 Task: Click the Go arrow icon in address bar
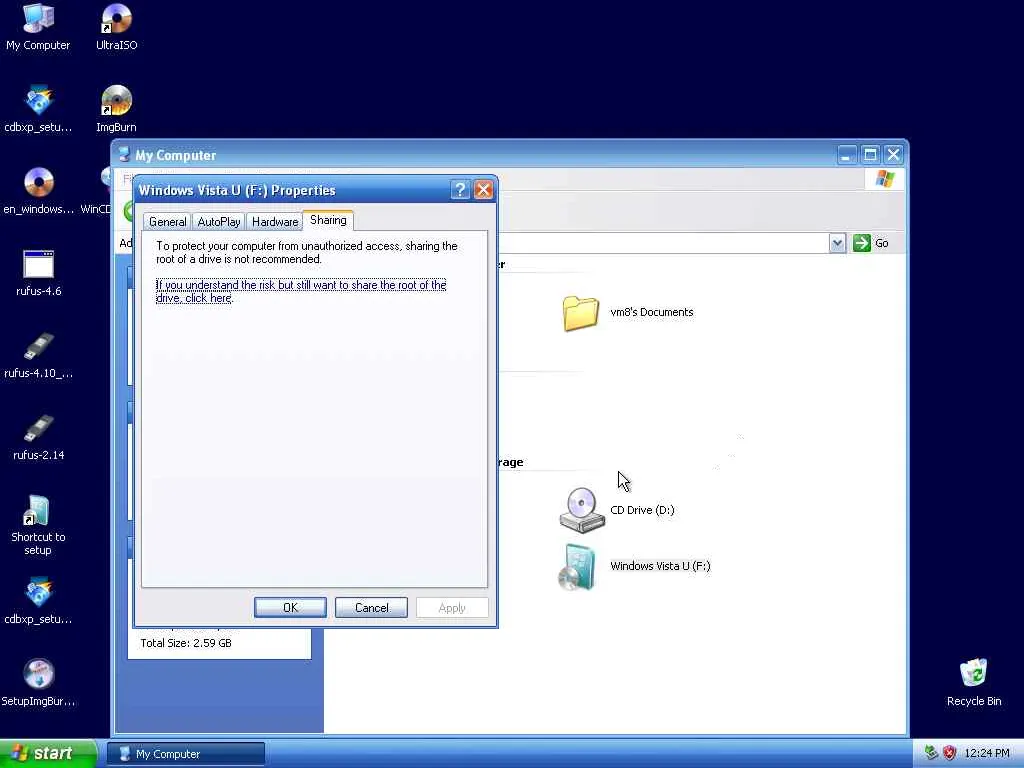pos(861,243)
